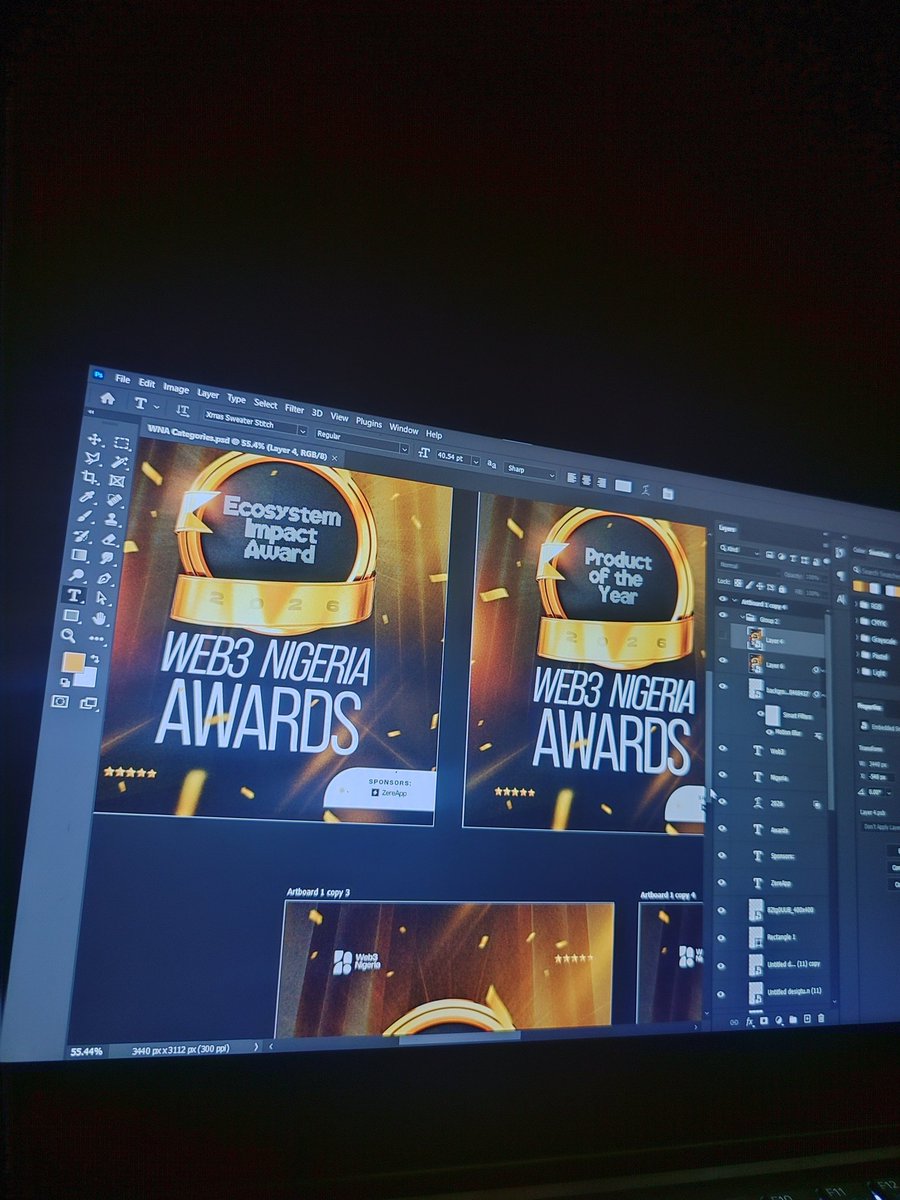900x1200 pixels.
Task: Hide the Sponsors text layer
Action: click(x=723, y=856)
